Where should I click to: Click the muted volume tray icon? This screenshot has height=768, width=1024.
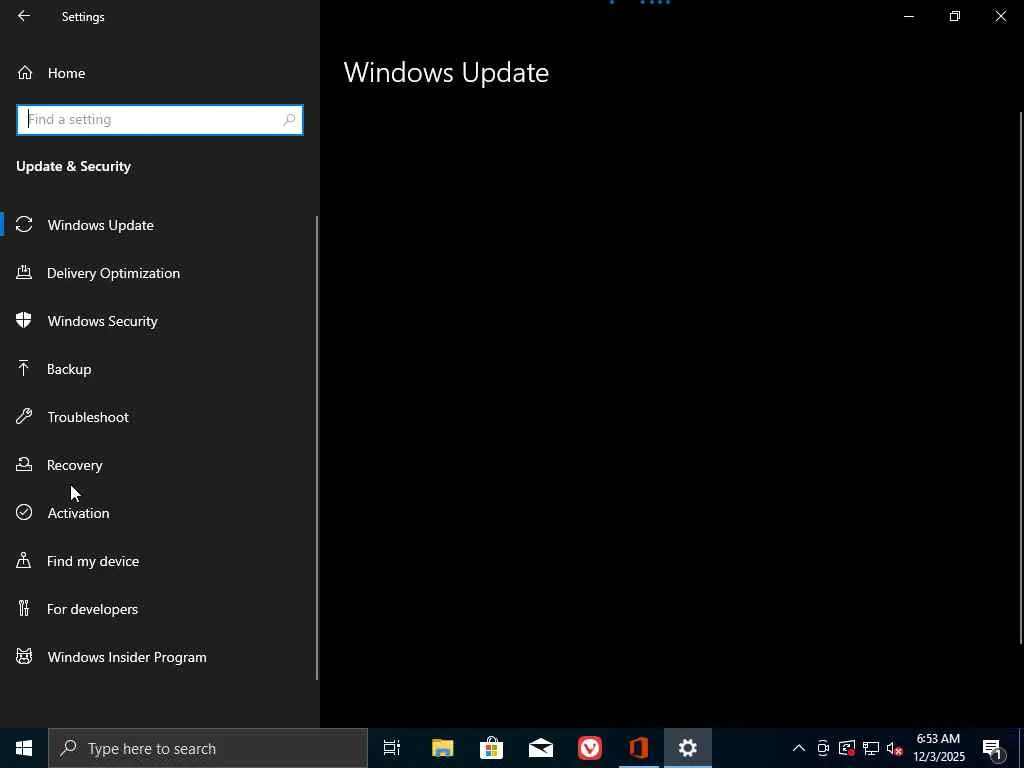[x=895, y=748]
